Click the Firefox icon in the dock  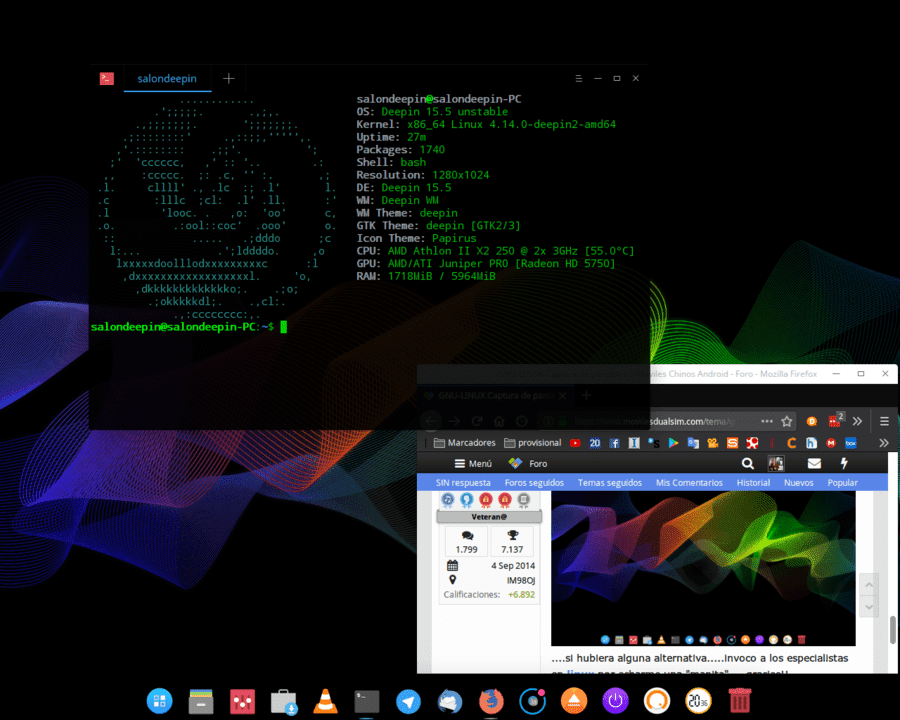(x=491, y=701)
